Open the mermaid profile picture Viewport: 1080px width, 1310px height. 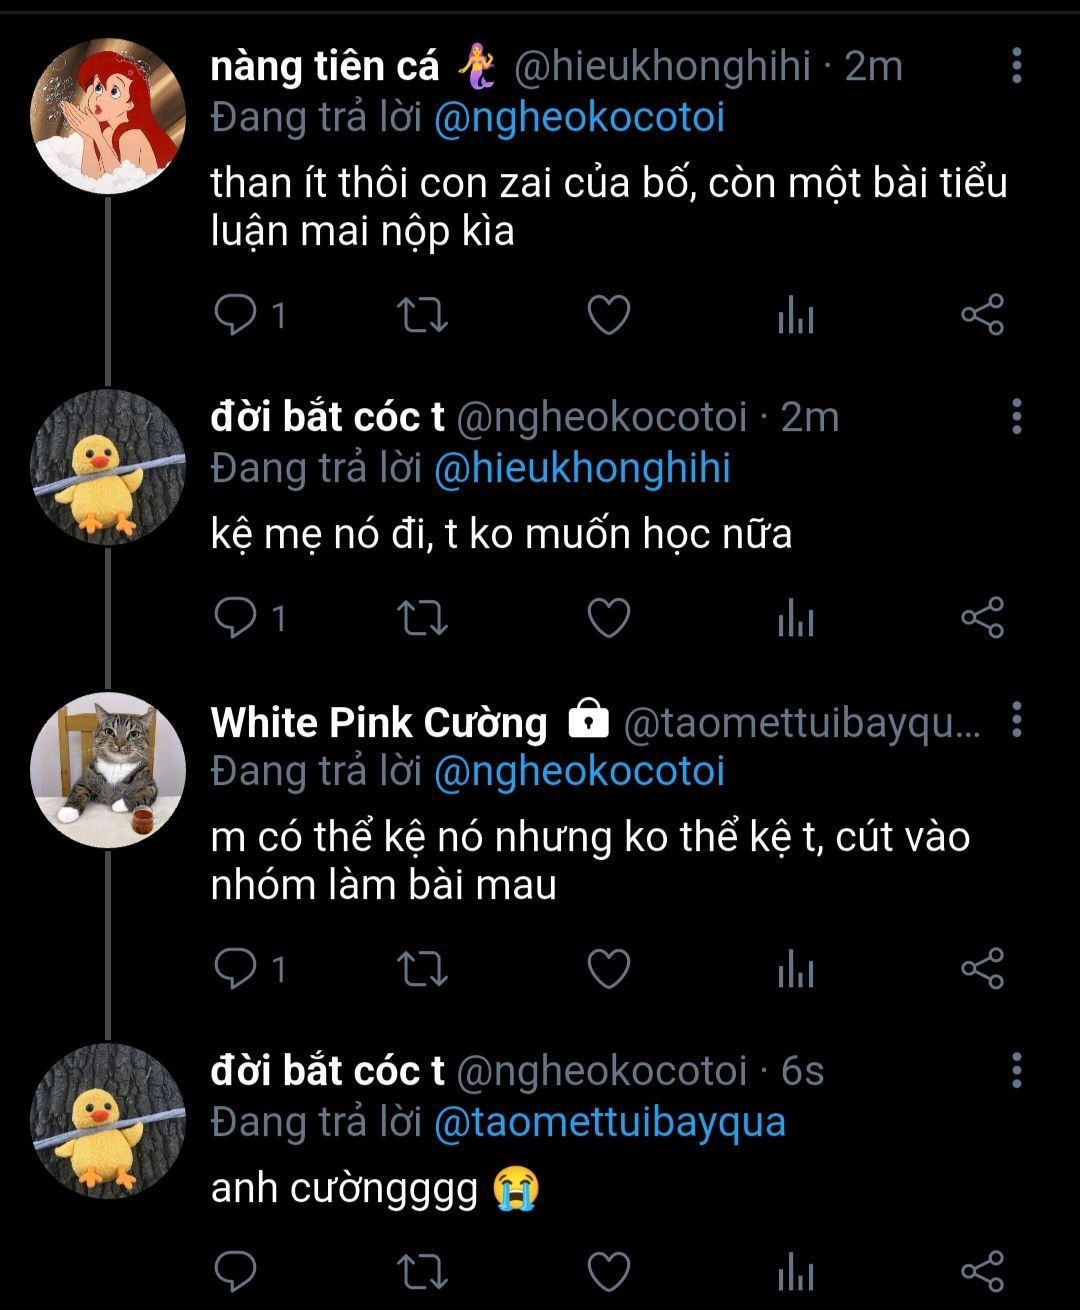[x=108, y=116]
